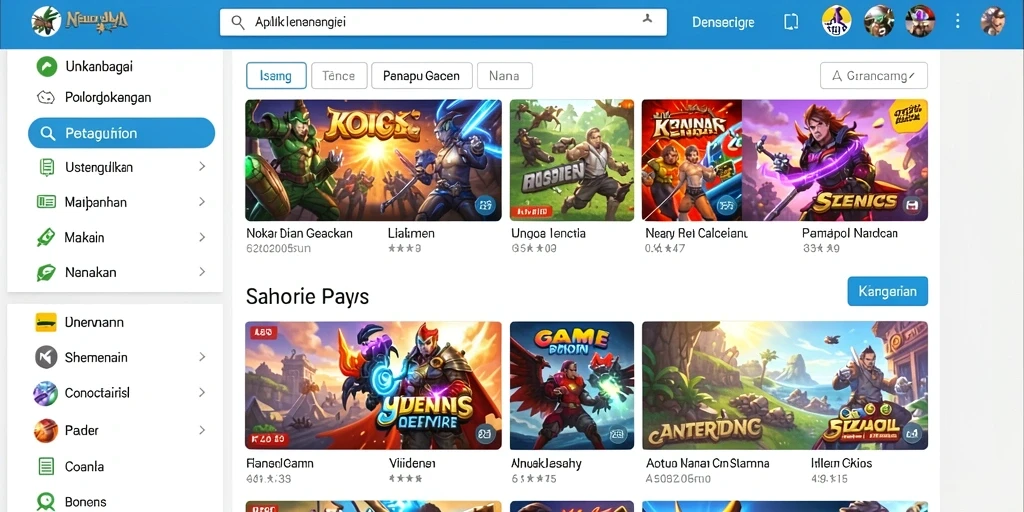Click the Poilordokangan sidebar icon
The width and height of the screenshot is (1024, 512).
46,98
